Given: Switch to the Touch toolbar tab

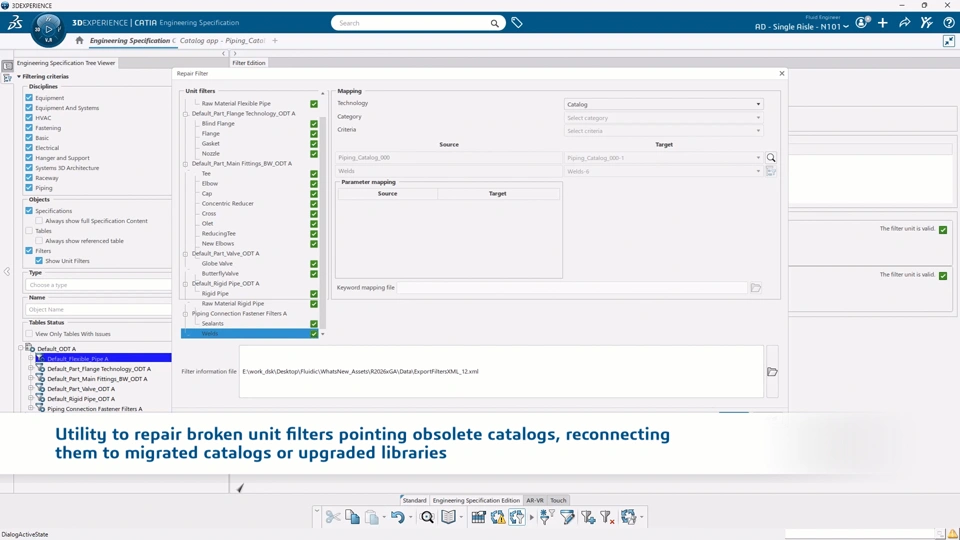Looking at the screenshot, I should [x=558, y=500].
